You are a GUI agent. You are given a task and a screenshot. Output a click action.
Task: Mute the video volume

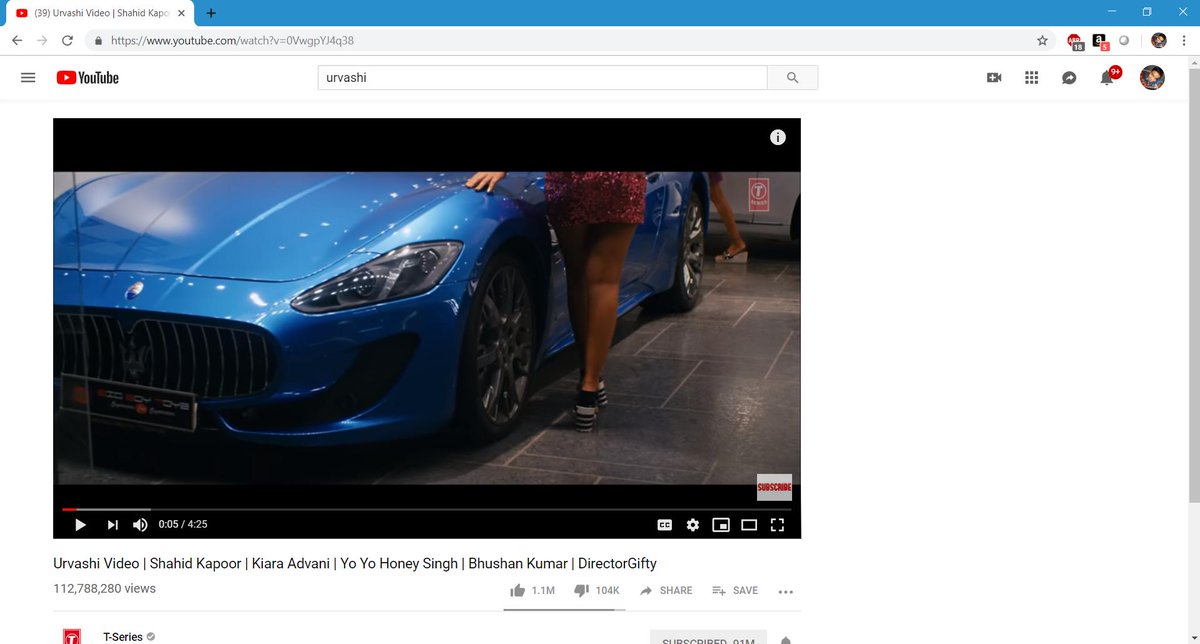pyautogui.click(x=140, y=524)
